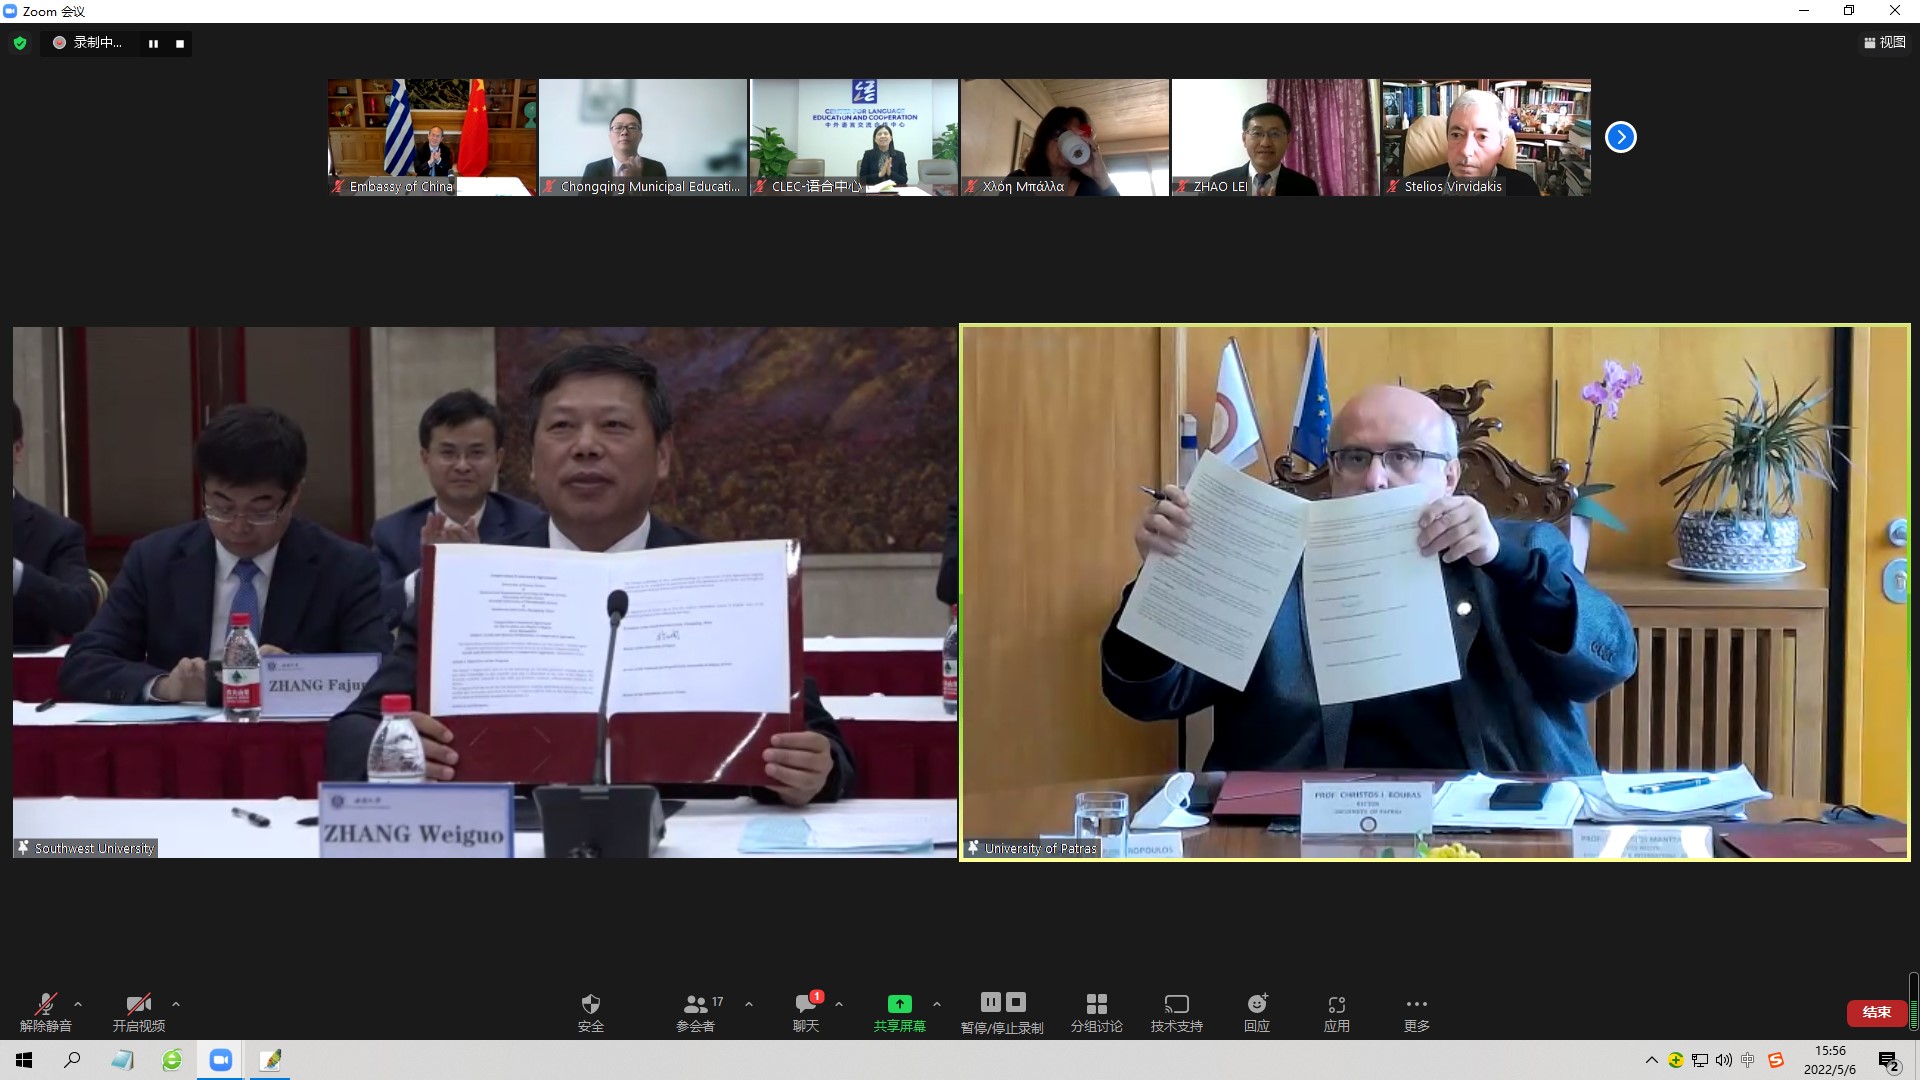Click University of Patras pinned video tile
This screenshot has height=1080, width=1920.
click(x=1435, y=592)
